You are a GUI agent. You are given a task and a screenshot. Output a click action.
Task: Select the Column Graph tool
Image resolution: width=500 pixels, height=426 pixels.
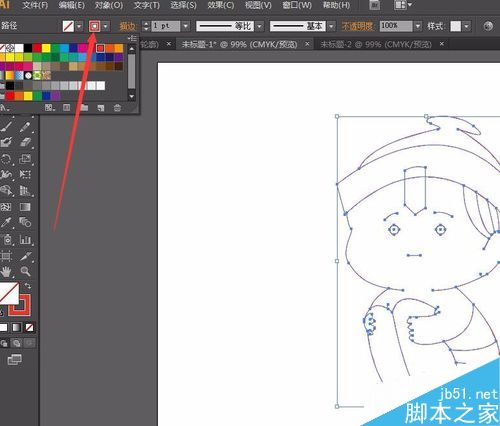click(x=25, y=239)
